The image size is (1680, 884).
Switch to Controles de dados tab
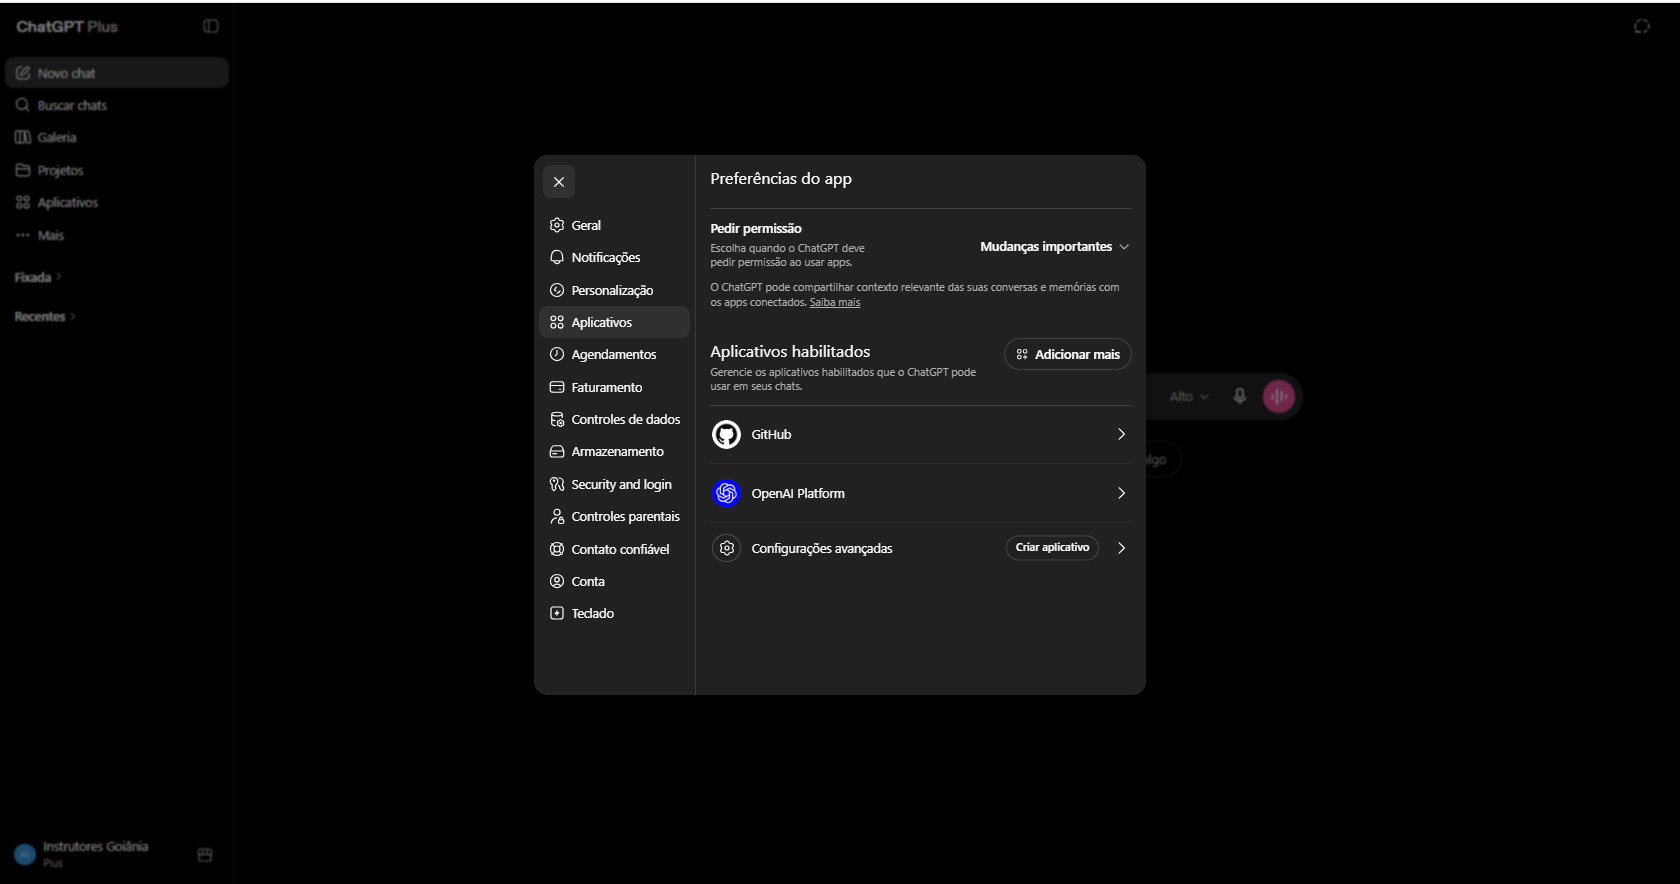[614, 420]
